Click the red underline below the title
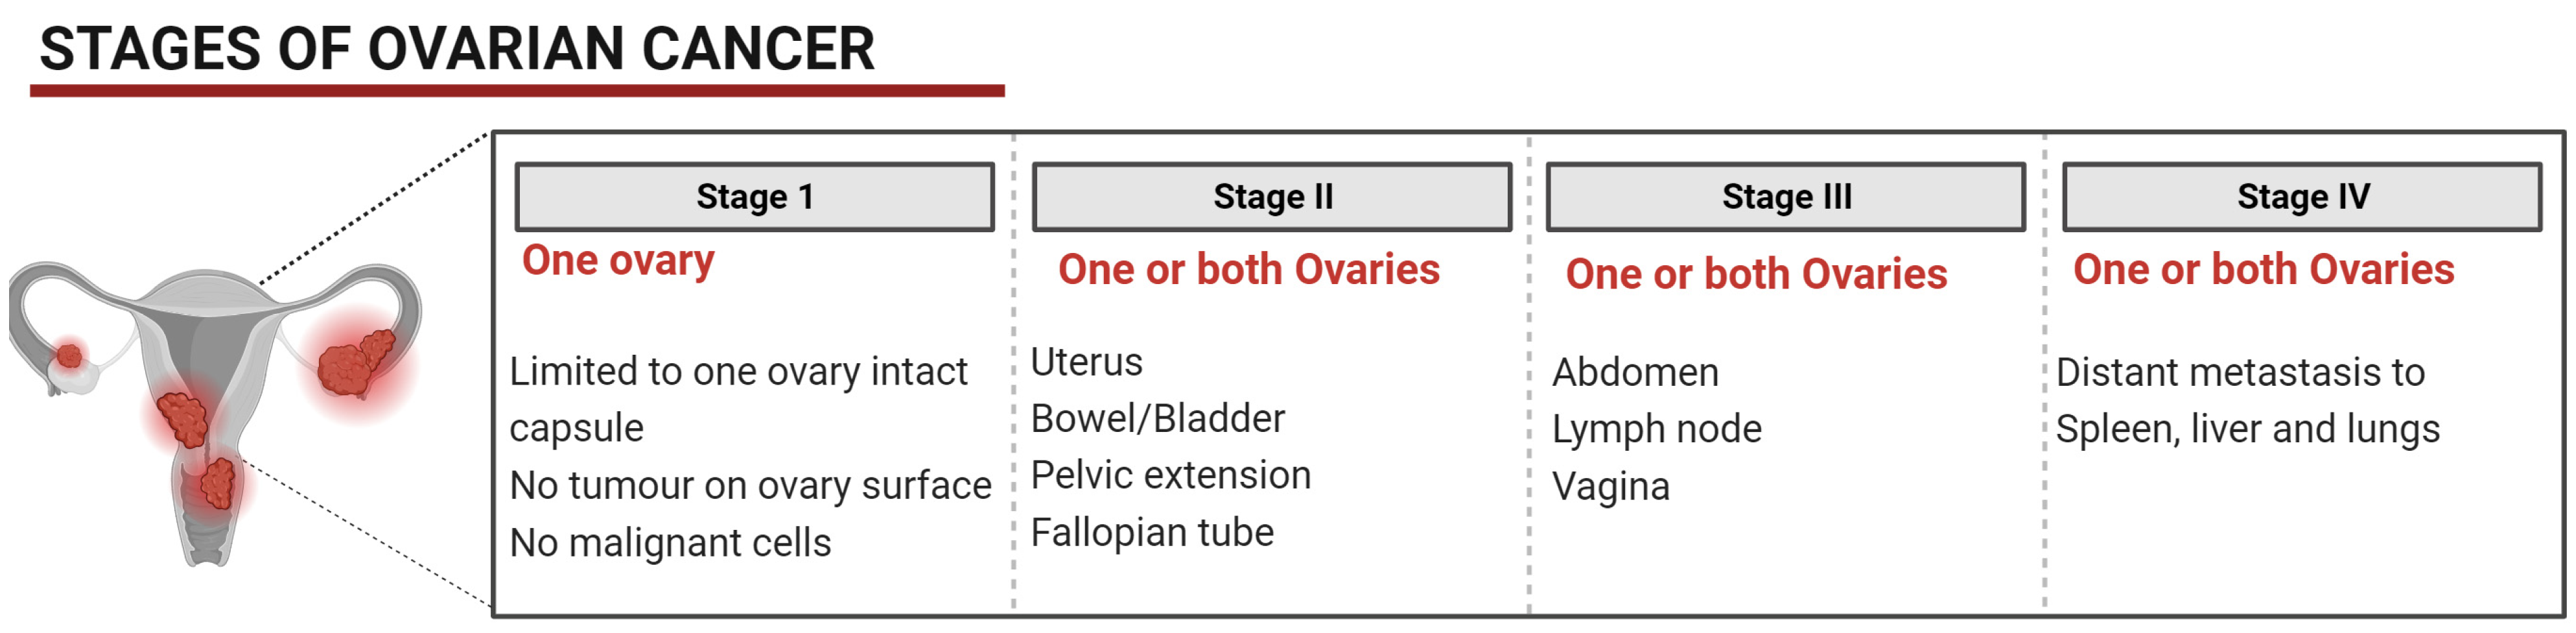The image size is (2576, 633). click(517, 91)
